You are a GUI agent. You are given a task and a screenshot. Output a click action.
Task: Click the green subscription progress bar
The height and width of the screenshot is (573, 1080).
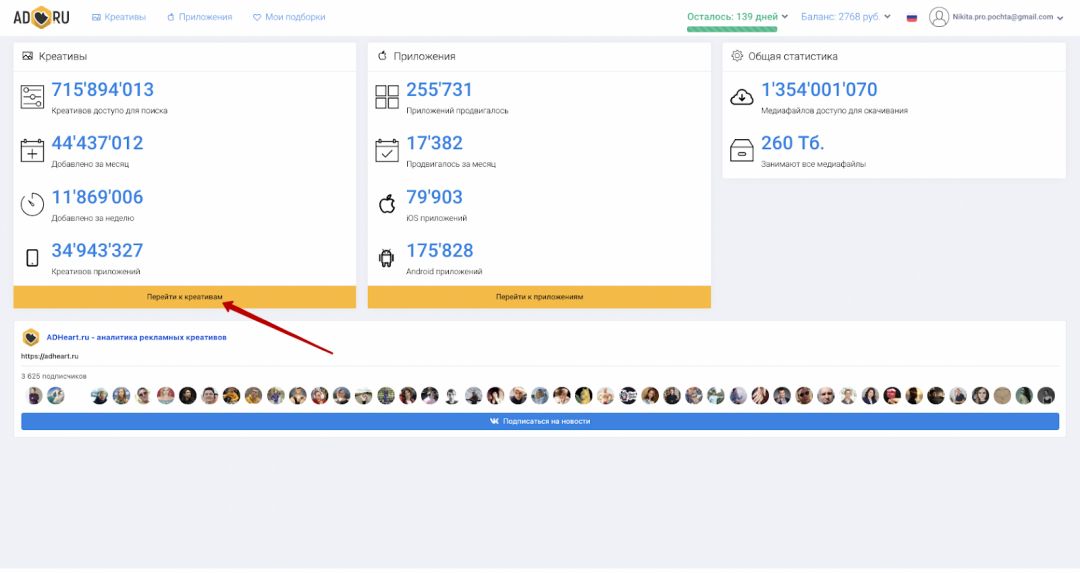(732, 29)
